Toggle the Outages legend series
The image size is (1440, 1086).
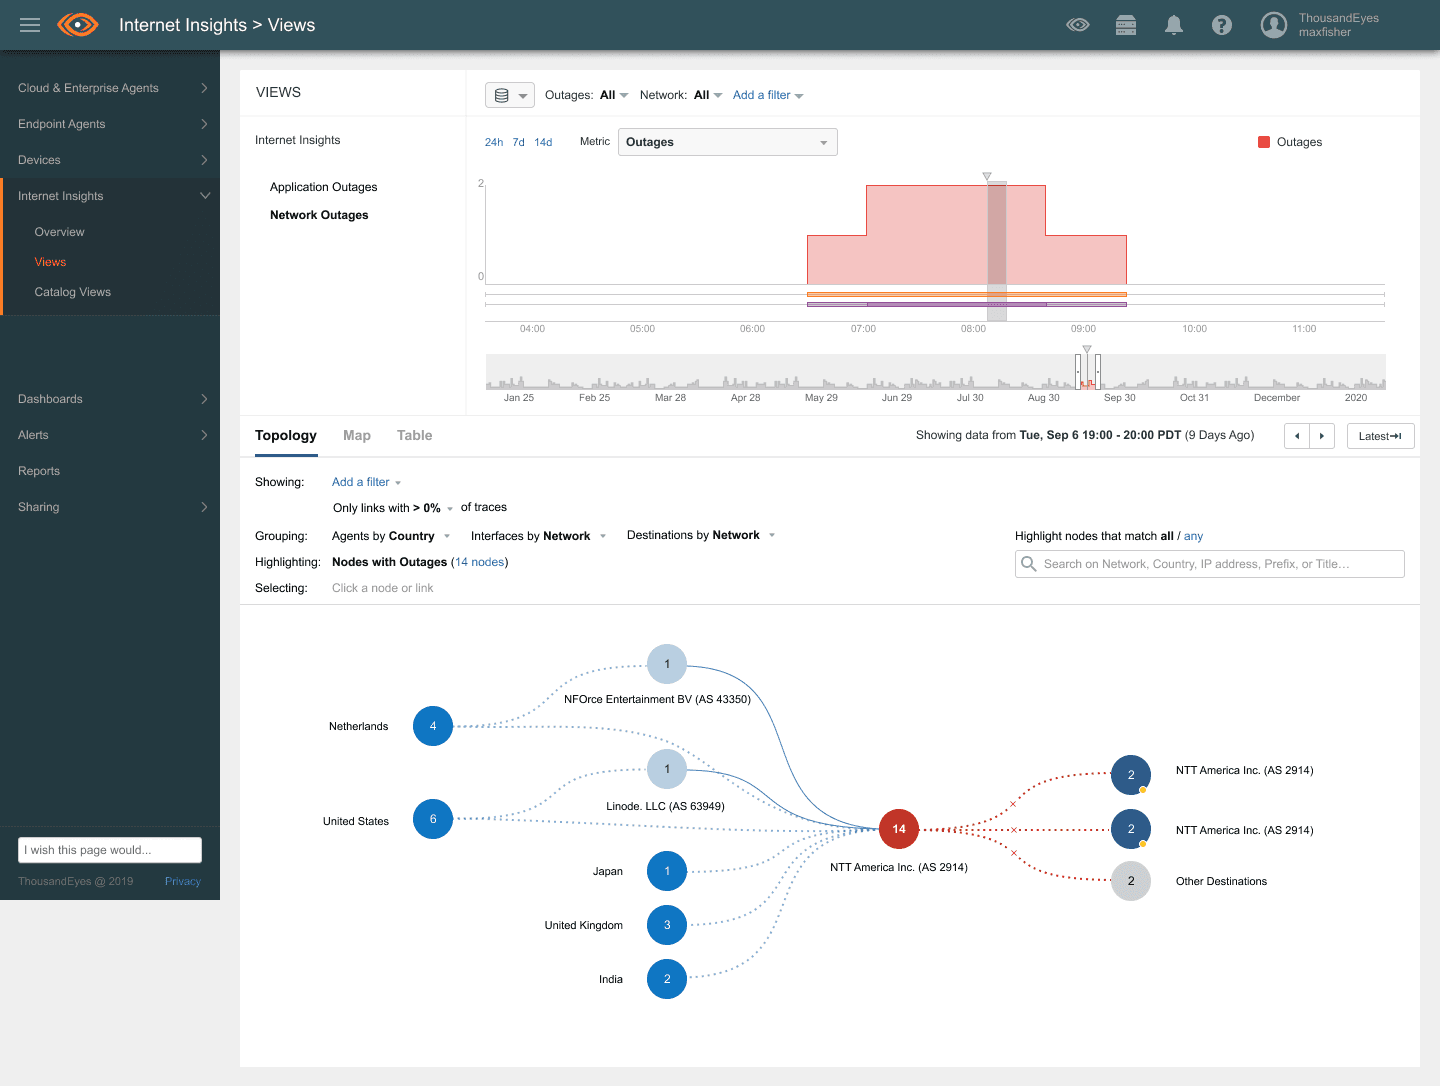pyautogui.click(x=1290, y=142)
